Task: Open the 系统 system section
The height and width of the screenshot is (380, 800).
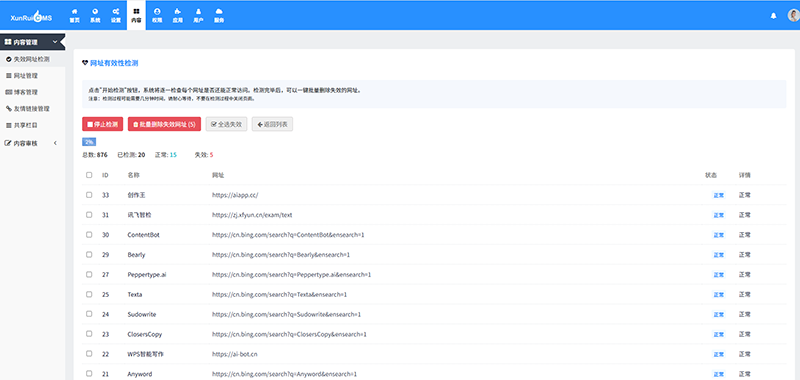Action: click(x=95, y=15)
